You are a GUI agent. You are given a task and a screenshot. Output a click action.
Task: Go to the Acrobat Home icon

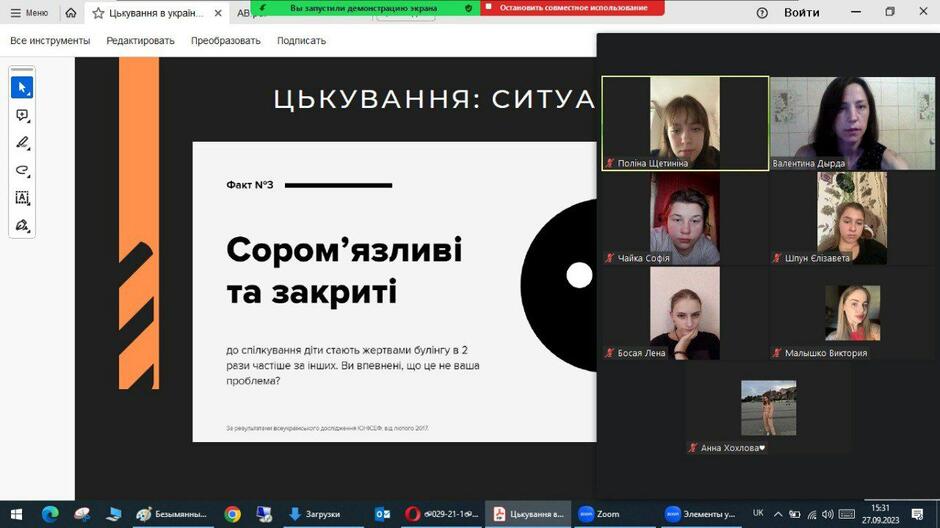tap(71, 13)
